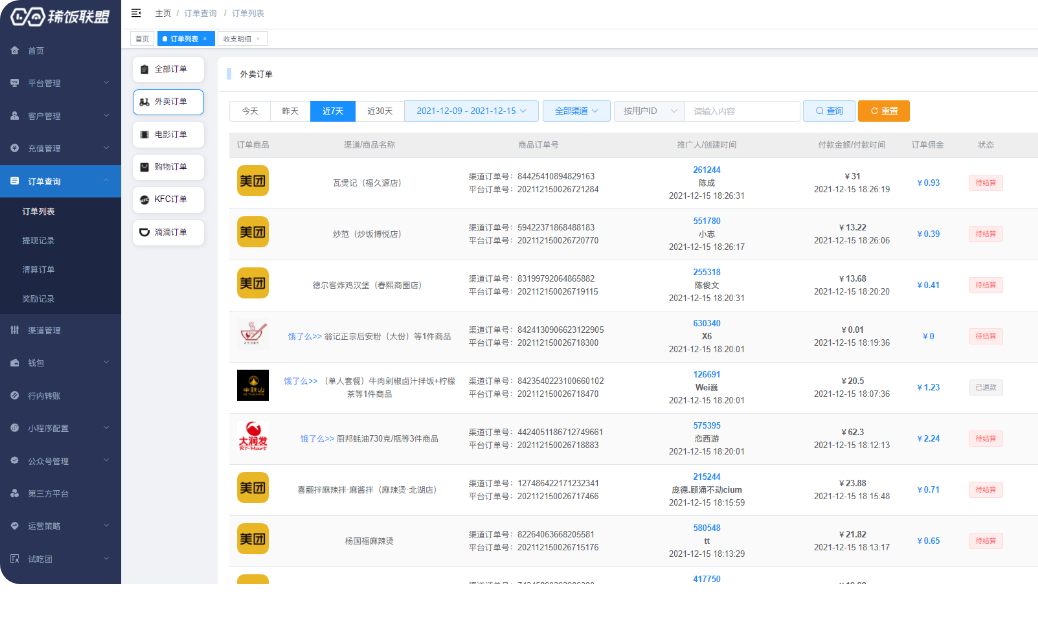Filter orders by 昨天
The width and height of the screenshot is (1038, 624).
pos(290,111)
